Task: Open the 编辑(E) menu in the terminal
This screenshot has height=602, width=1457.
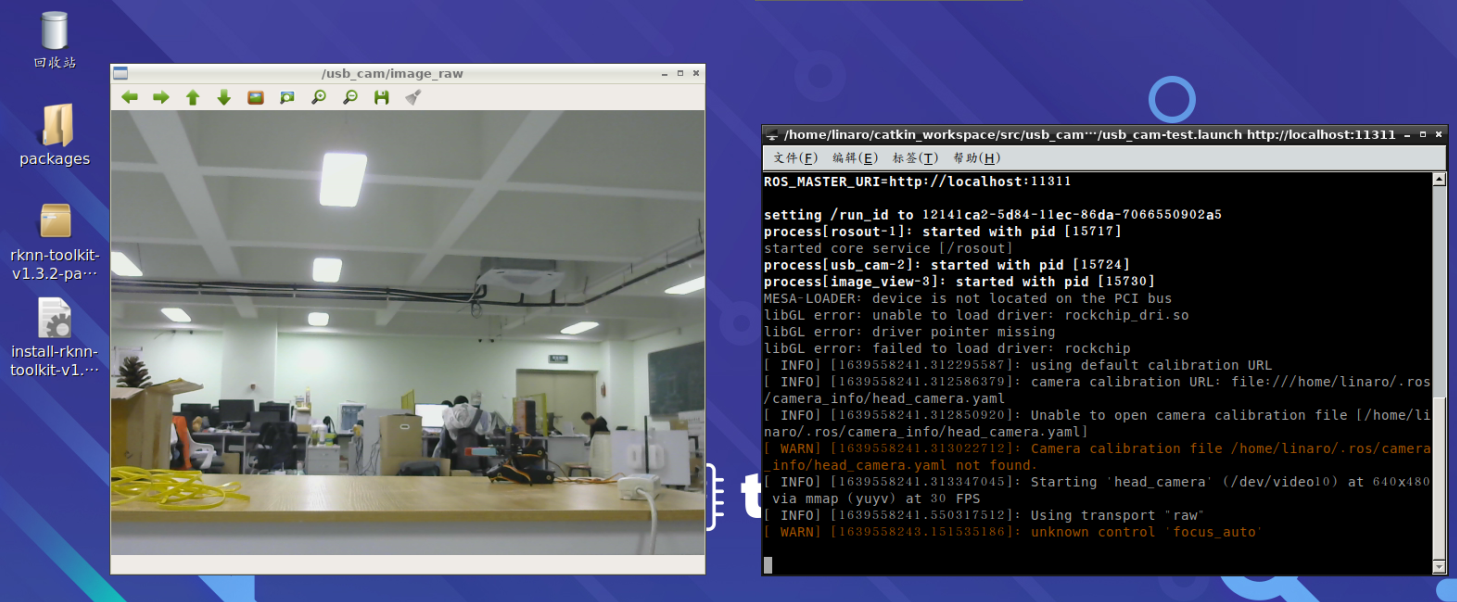Action: 854,158
